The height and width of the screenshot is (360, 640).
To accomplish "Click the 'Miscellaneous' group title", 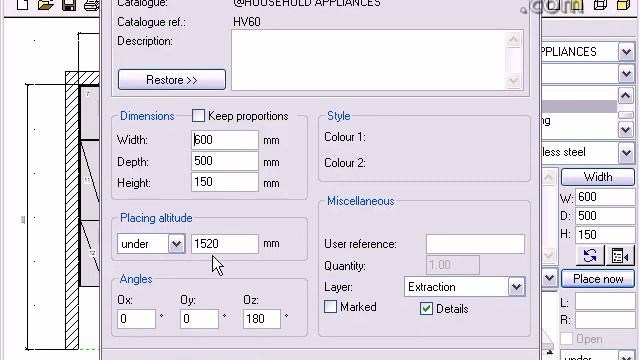I will (x=361, y=201).
